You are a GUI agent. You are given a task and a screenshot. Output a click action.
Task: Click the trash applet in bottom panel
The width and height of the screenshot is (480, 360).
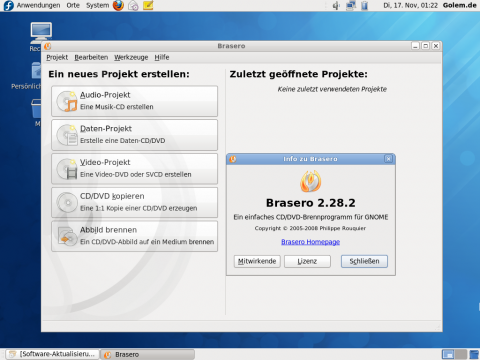click(x=474, y=354)
